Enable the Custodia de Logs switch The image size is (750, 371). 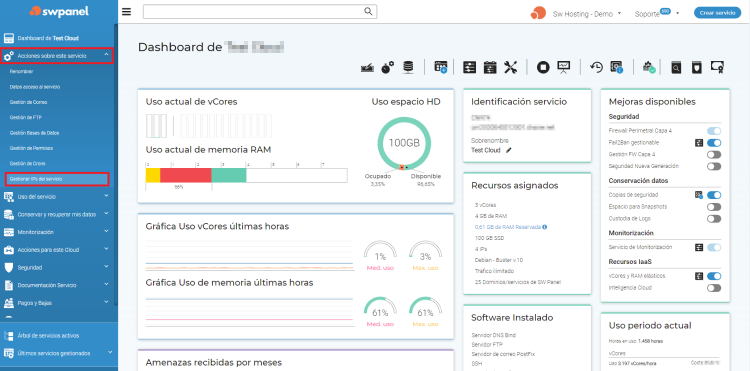[714, 218]
